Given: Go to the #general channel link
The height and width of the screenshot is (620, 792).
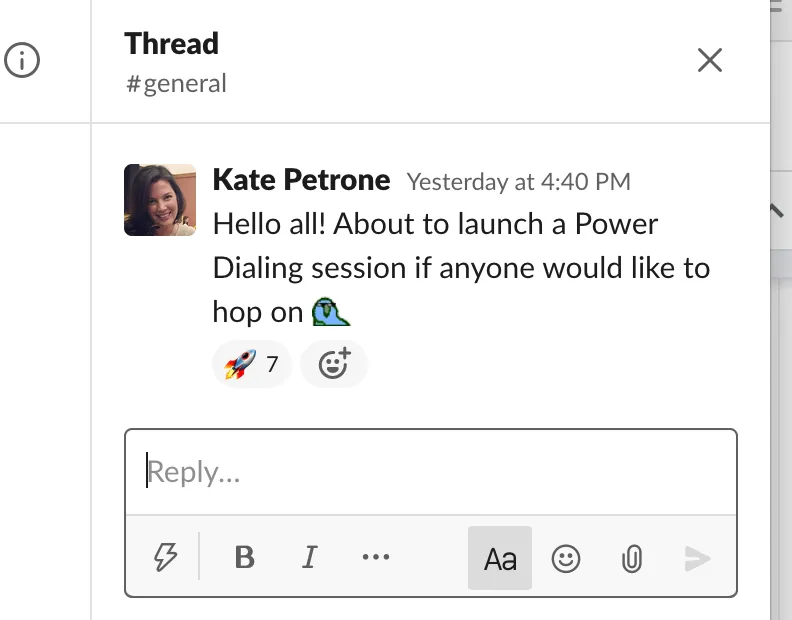Looking at the screenshot, I should coord(176,83).
